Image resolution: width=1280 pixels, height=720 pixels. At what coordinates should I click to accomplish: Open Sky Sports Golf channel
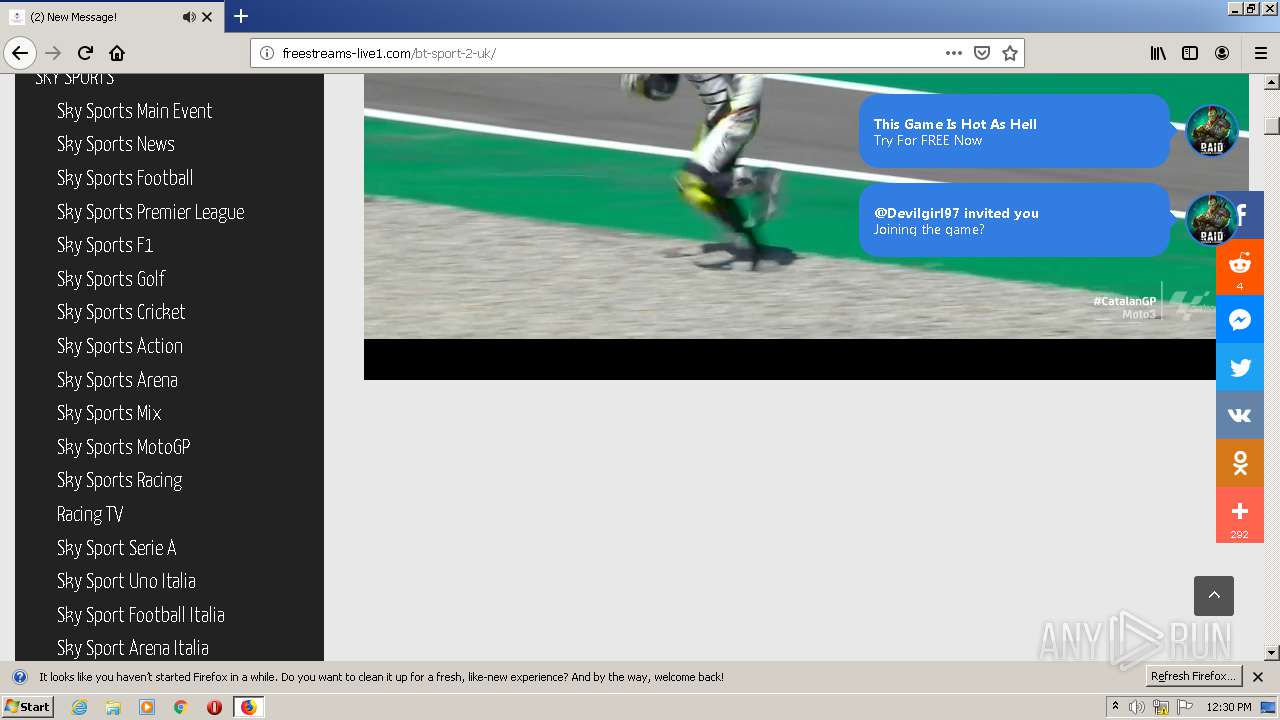111,279
